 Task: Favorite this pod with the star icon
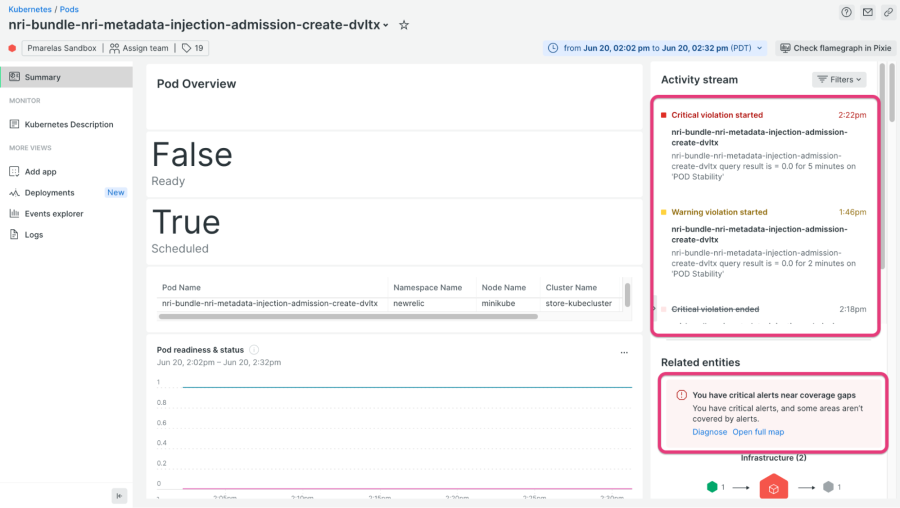403,25
